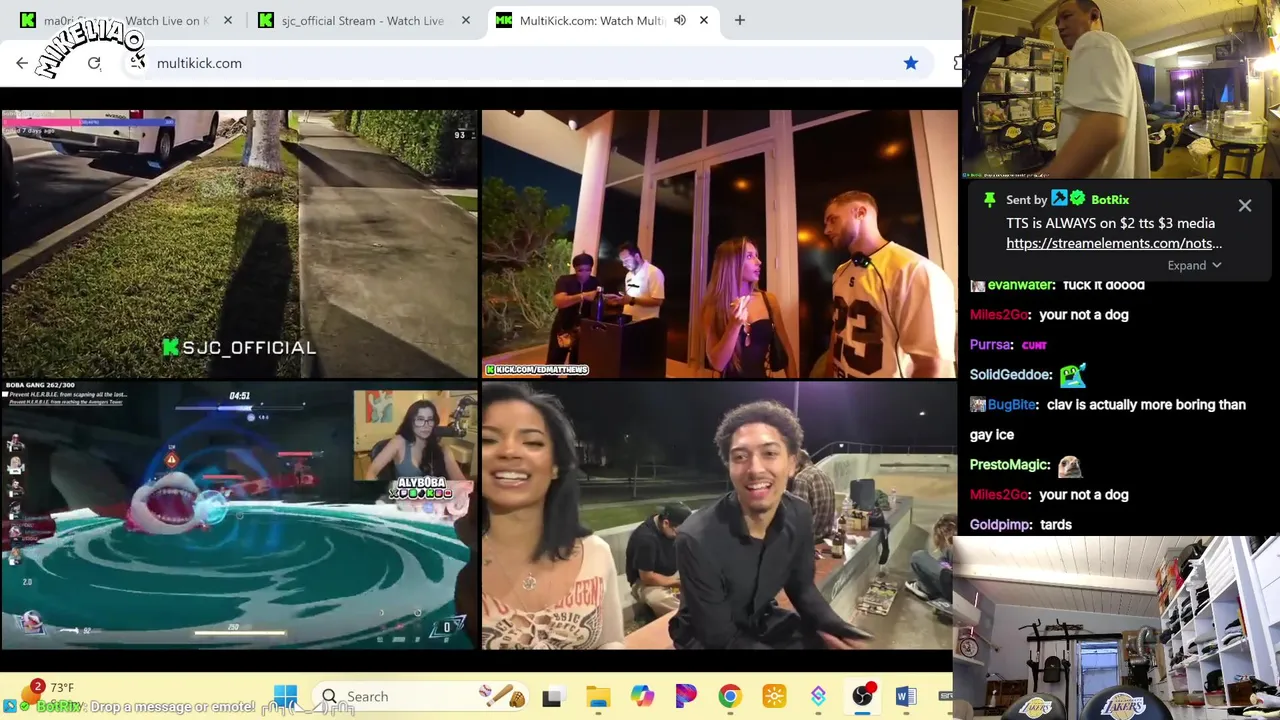This screenshot has width=1280, height=720.
Task: Launch Copilot from the taskbar
Action: pos(642,696)
